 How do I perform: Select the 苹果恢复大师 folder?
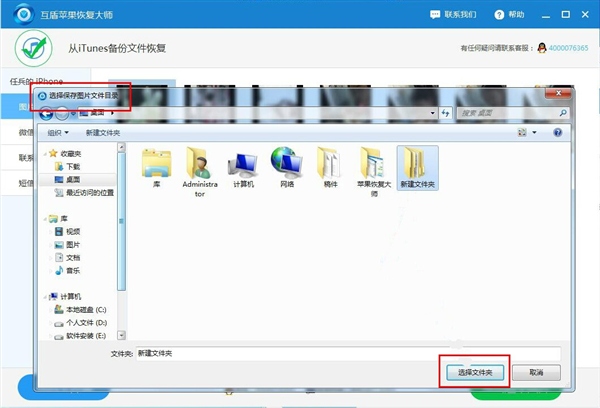point(374,172)
